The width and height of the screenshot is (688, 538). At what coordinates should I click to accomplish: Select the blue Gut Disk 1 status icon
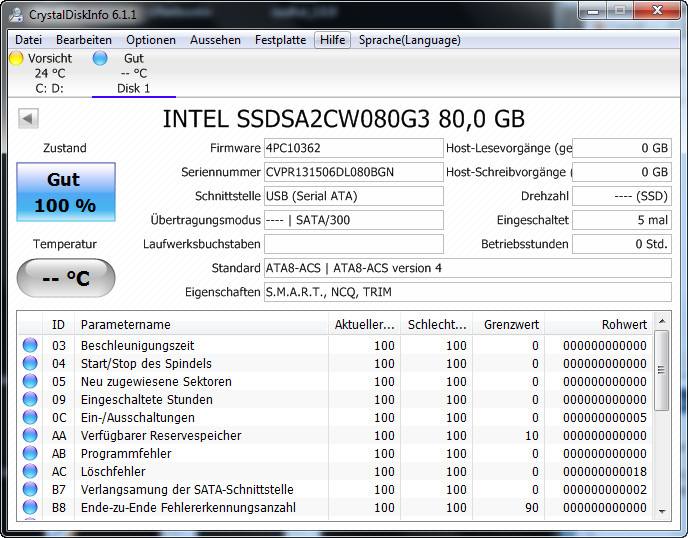click(100, 58)
